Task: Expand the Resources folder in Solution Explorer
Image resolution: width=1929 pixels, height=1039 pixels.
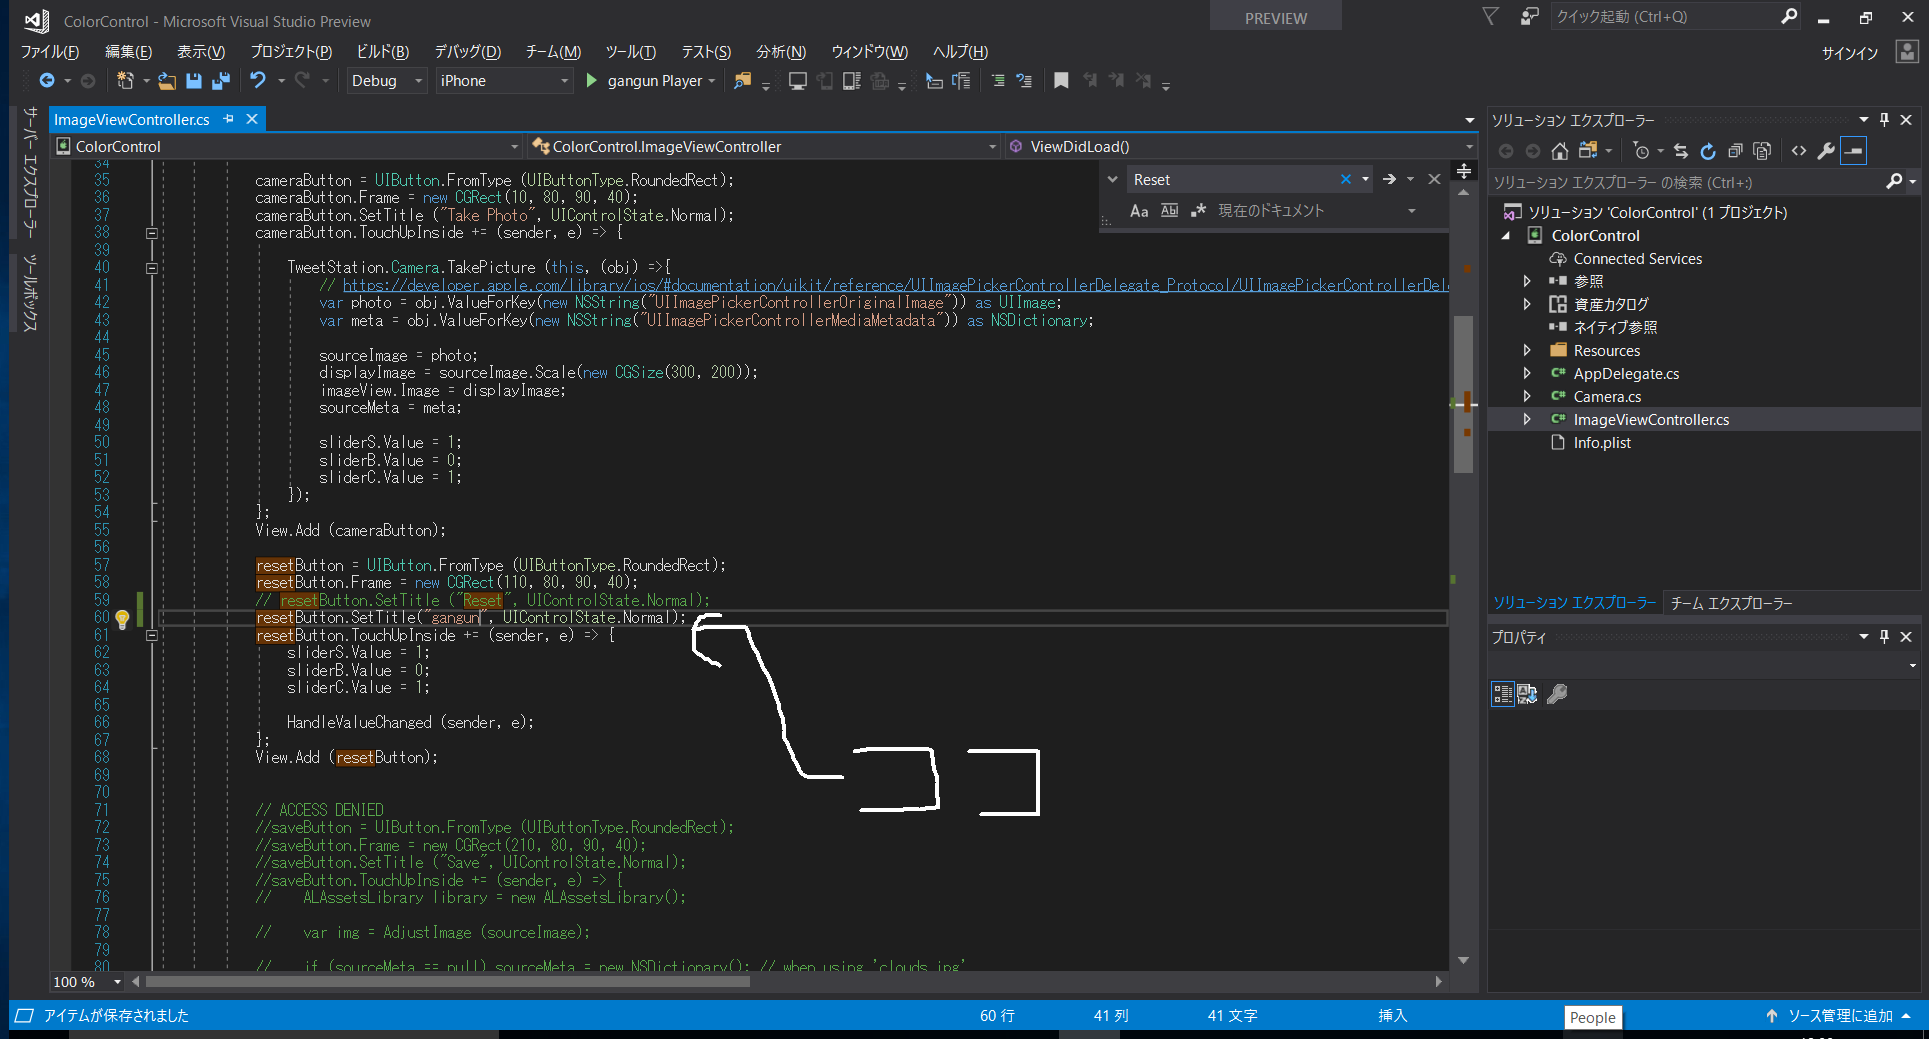Action: click(x=1528, y=350)
